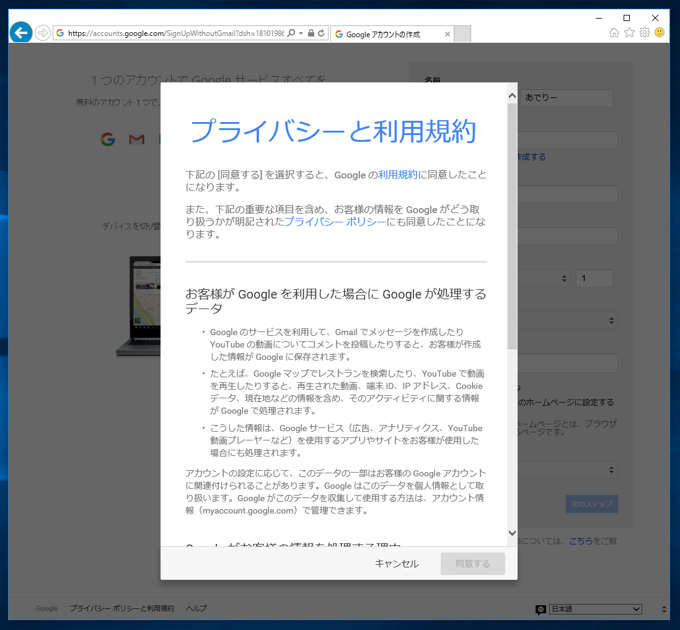Click the dialog scrollbar down arrow
Image resolution: width=680 pixels, height=630 pixels.
point(512,533)
